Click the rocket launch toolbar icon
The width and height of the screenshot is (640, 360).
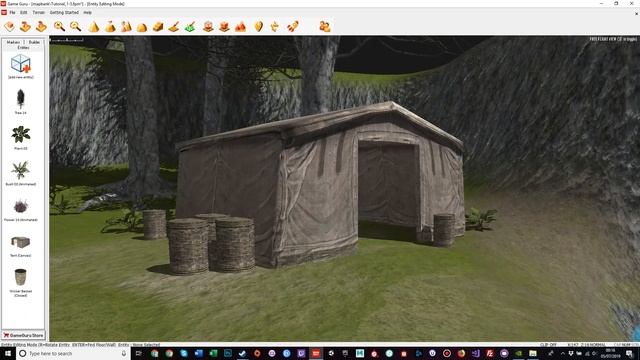(293, 27)
